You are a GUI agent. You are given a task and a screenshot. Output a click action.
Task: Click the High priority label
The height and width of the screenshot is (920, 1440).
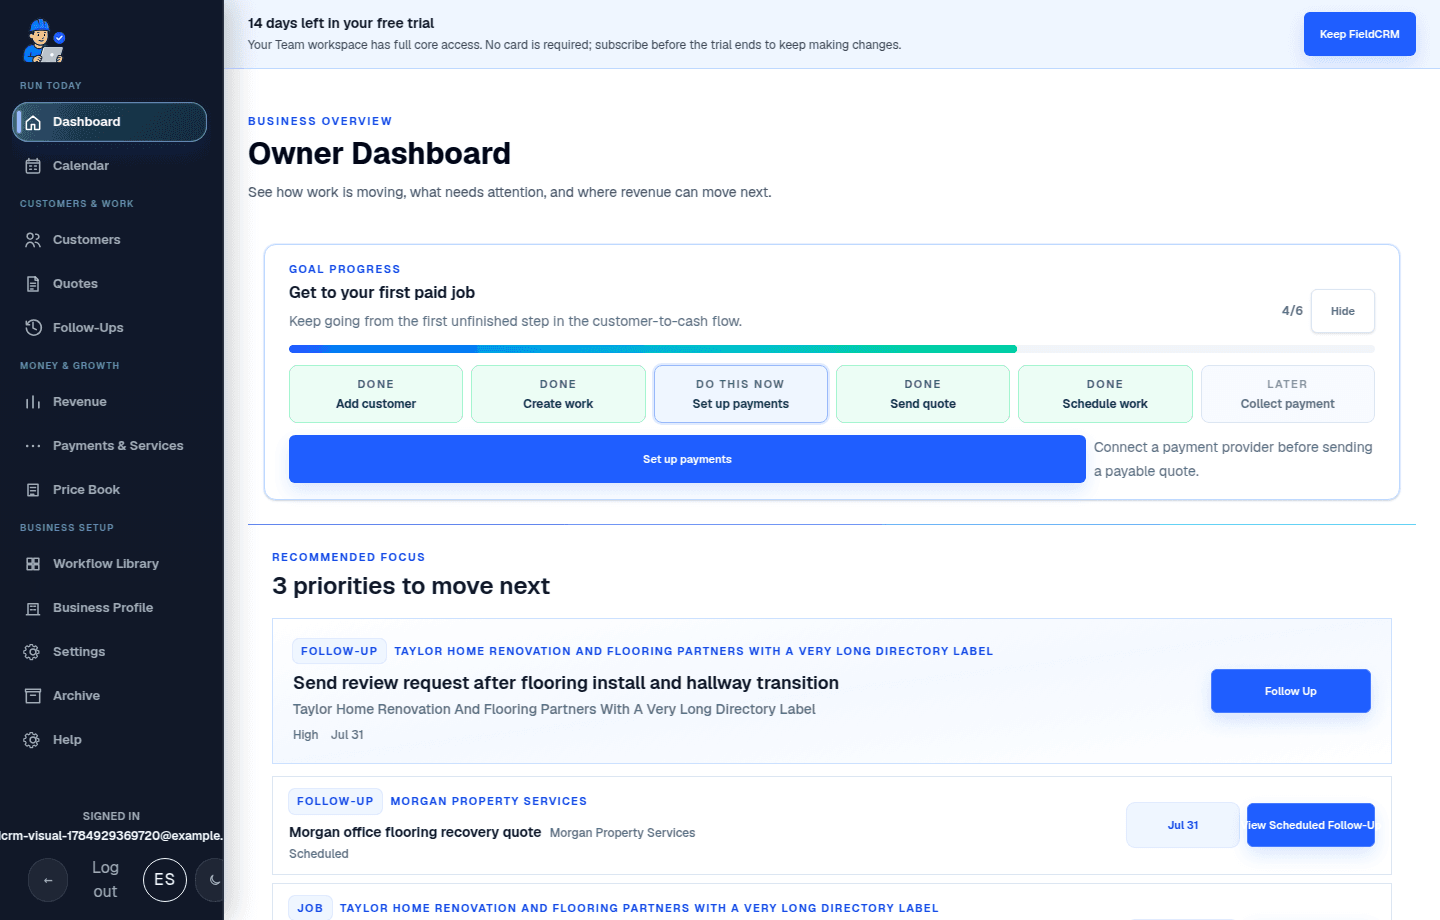point(305,735)
